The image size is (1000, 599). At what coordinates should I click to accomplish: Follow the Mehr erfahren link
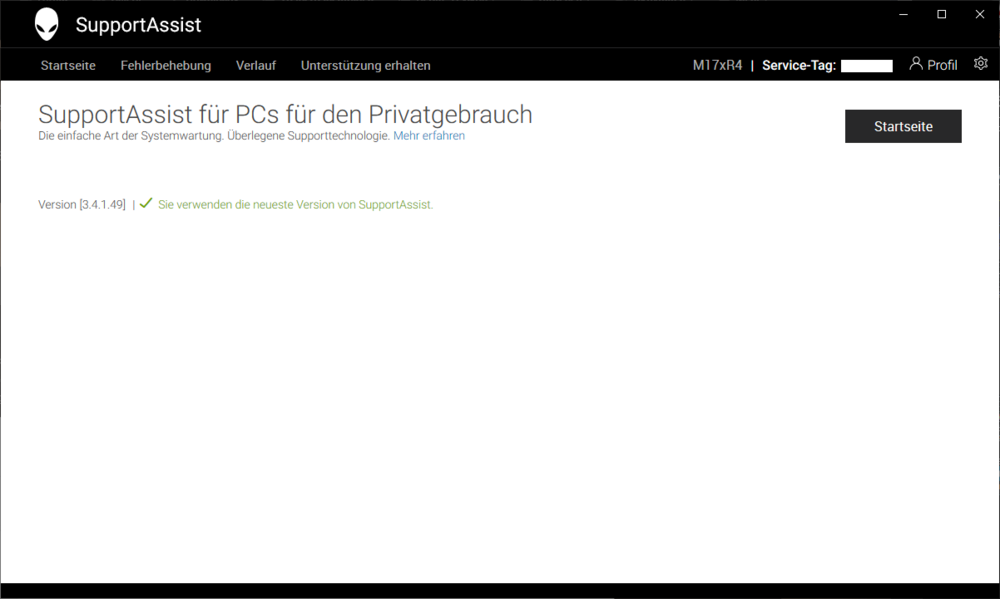pos(429,136)
